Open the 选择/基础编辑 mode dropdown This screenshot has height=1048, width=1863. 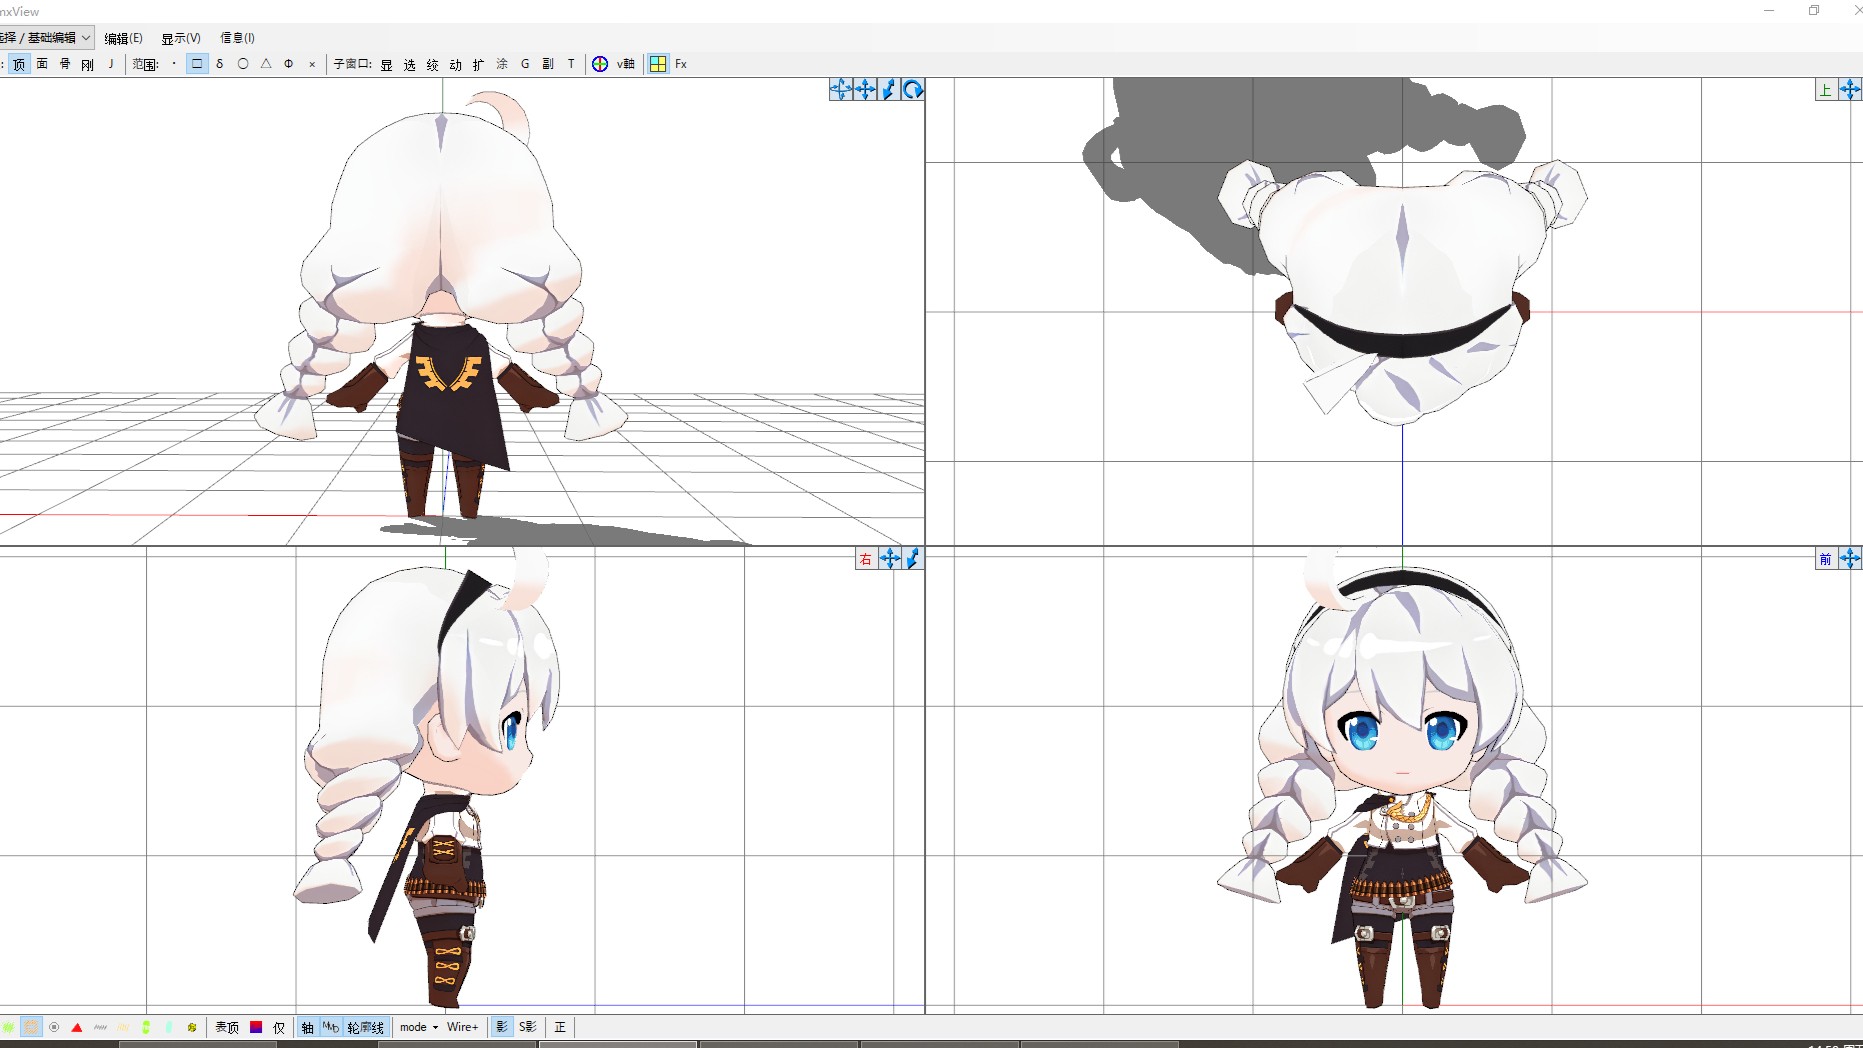46,38
